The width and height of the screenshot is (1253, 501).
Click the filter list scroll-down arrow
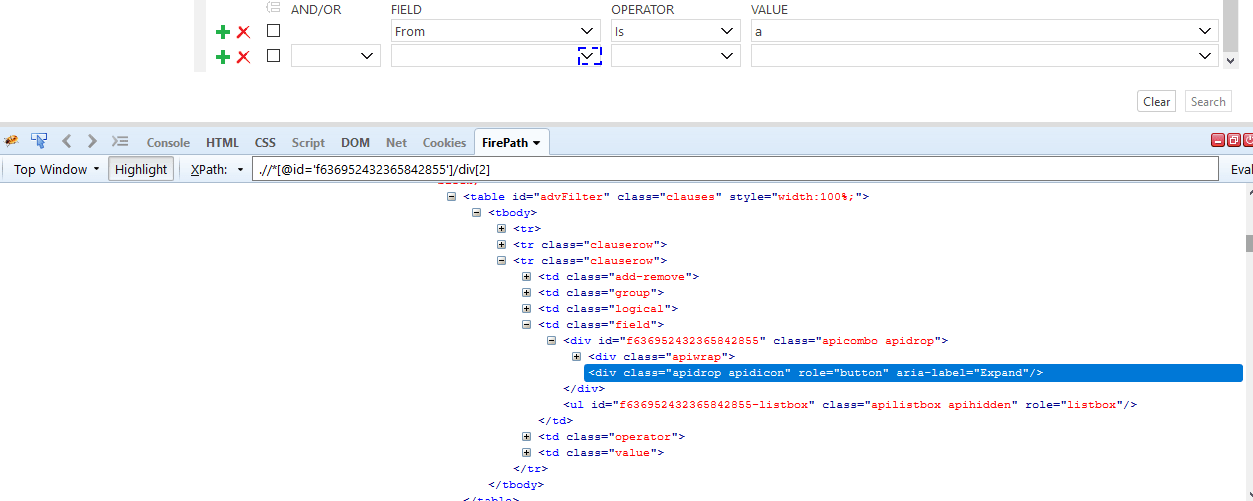1231,60
